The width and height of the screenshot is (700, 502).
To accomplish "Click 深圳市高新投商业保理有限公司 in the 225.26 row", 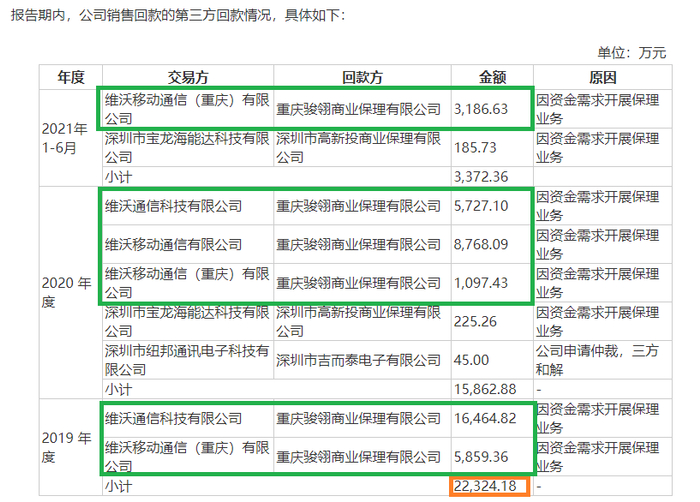I will point(358,322).
